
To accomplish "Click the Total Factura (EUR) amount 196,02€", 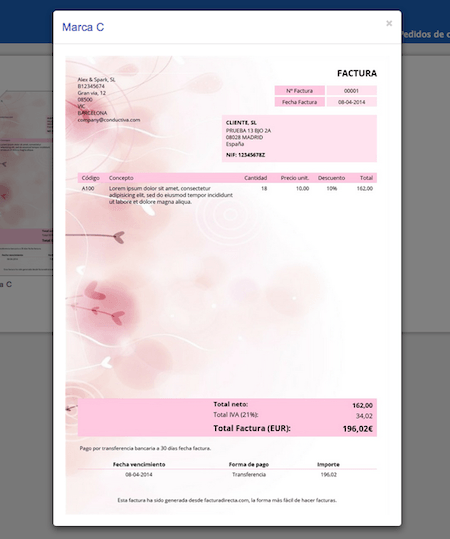I will point(358,429).
